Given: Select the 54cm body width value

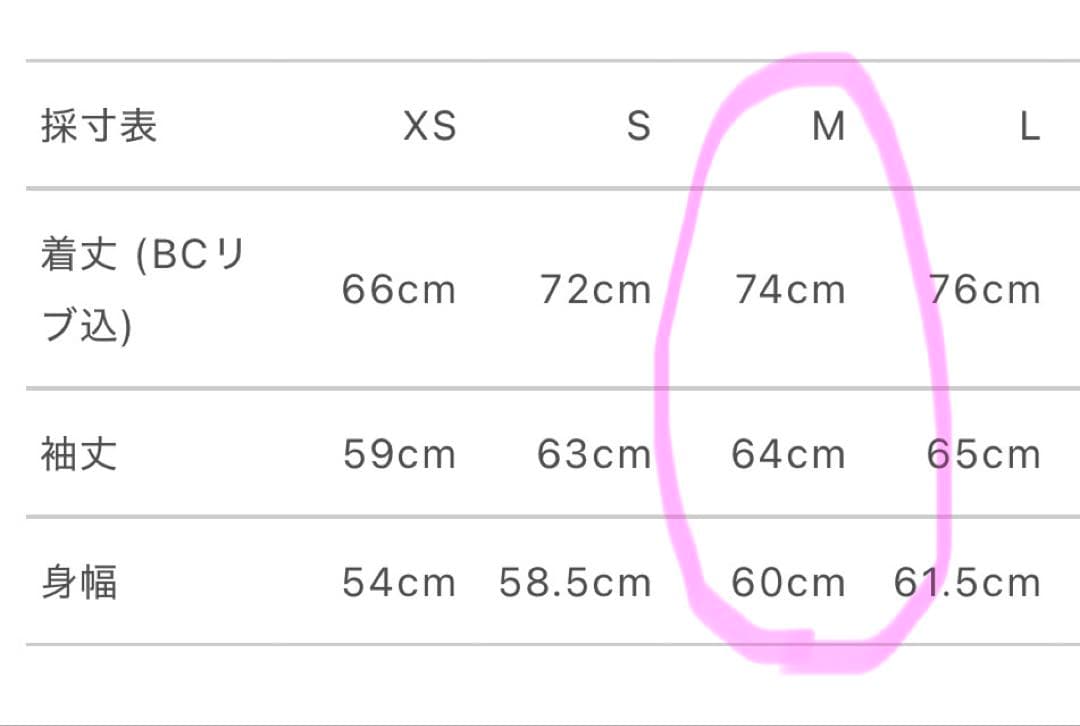Looking at the screenshot, I should click(399, 582).
